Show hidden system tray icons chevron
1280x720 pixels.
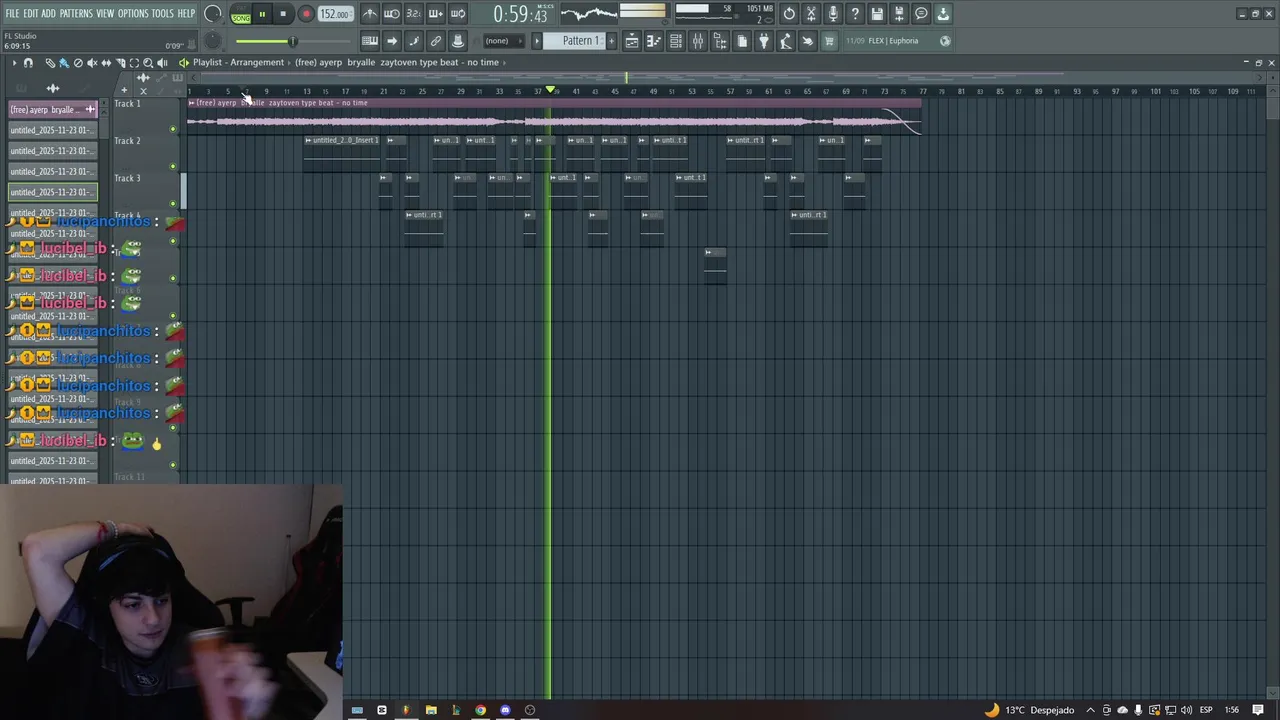click(1091, 710)
